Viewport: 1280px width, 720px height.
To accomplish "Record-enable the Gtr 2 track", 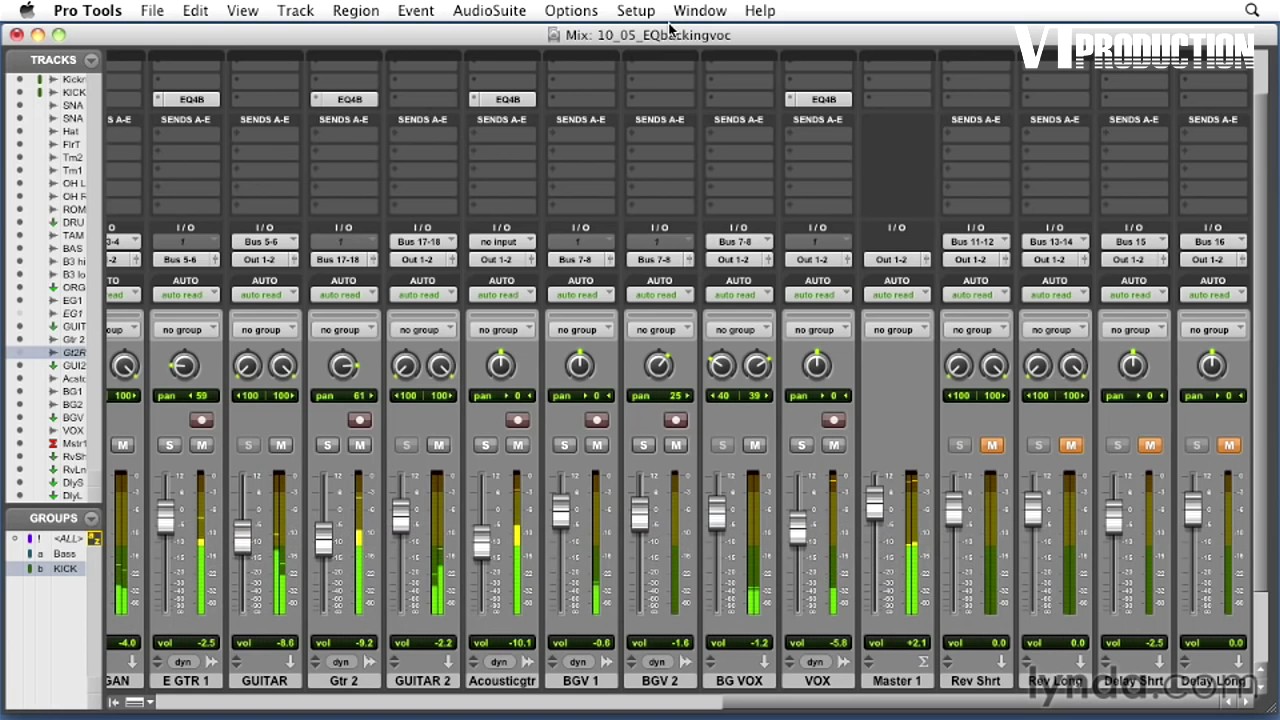I will pos(360,420).
